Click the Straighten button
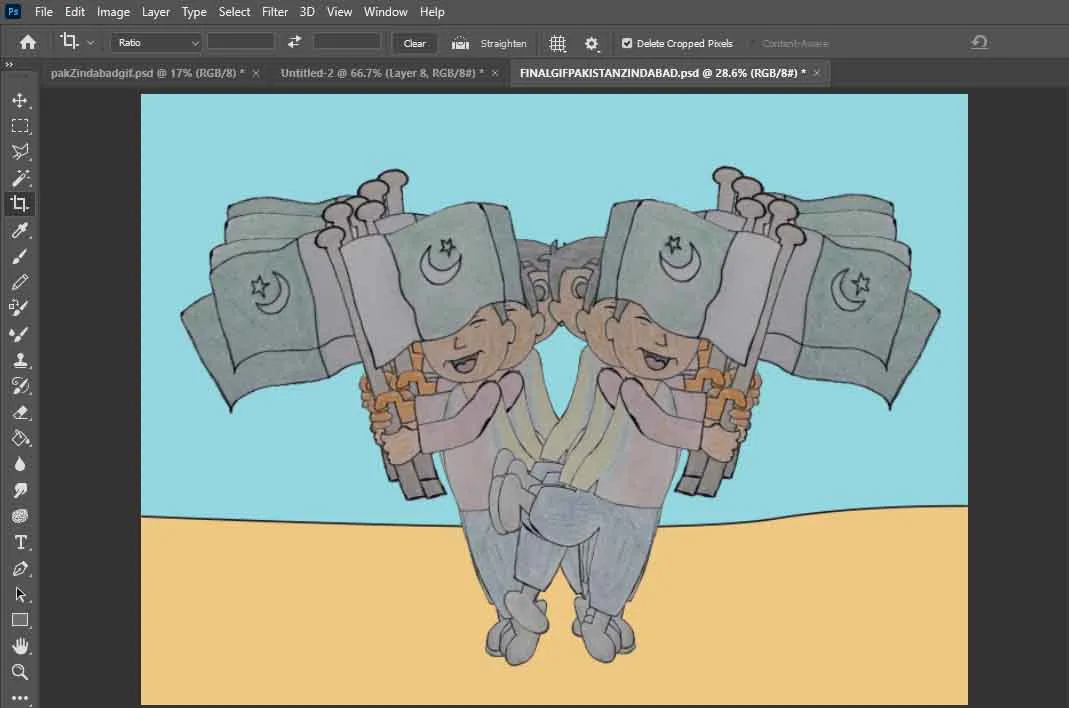1069x708 pixels. pyautogui.click(x=490, y=43)
